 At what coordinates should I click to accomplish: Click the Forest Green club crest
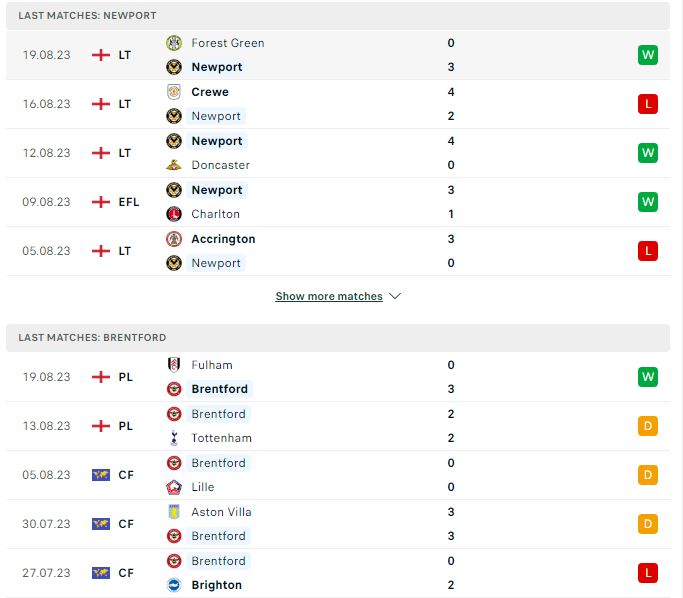(x=174, y=43)
